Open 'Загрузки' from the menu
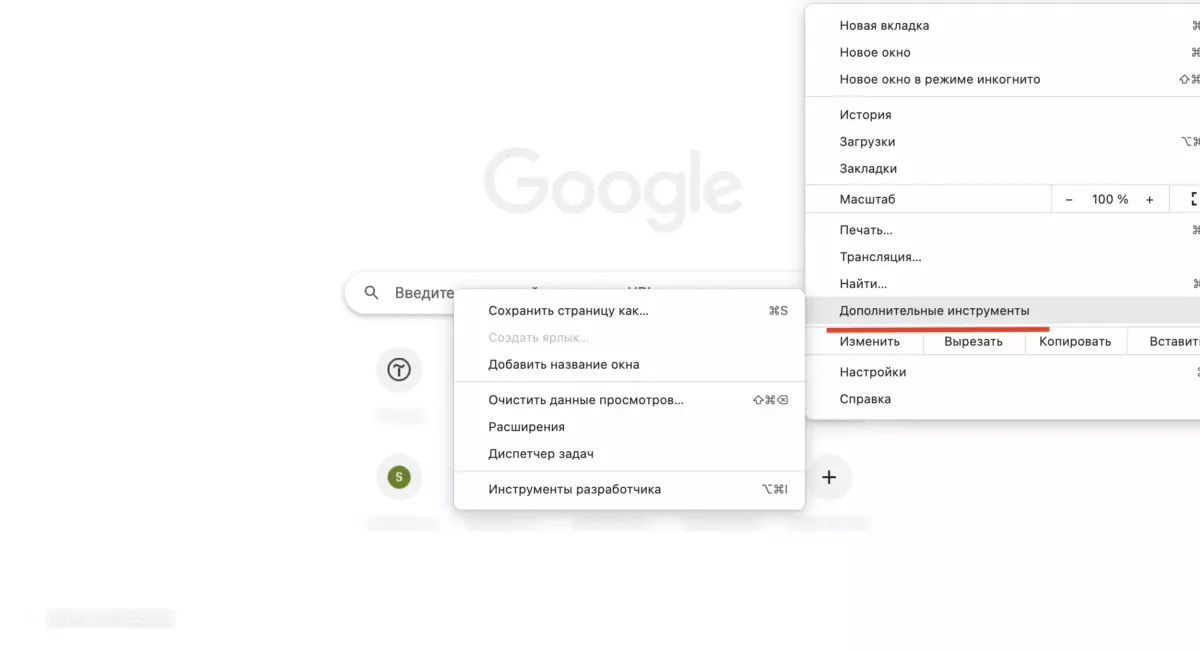This screenshot has height=651, width=1200. pyautogui.click(x=1002, y=142)
